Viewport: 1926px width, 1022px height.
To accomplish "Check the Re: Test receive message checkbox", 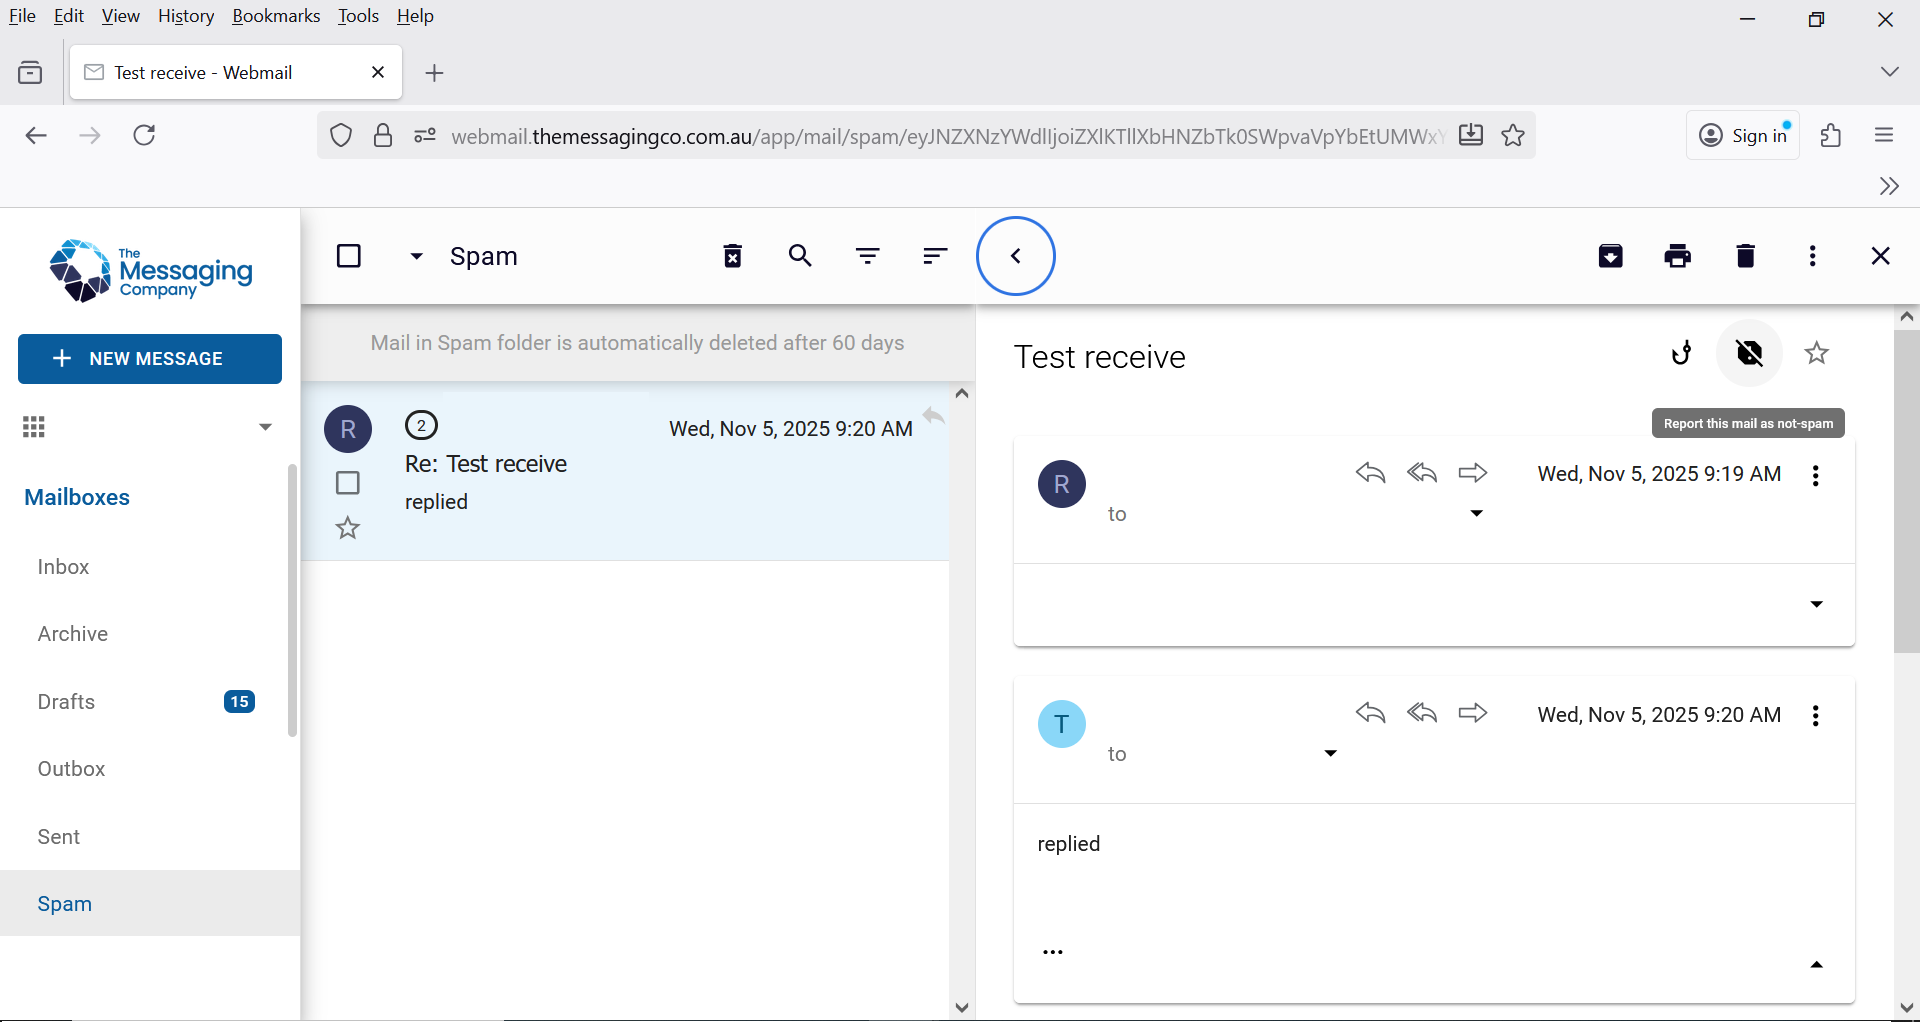I will (x=348, y=483).
